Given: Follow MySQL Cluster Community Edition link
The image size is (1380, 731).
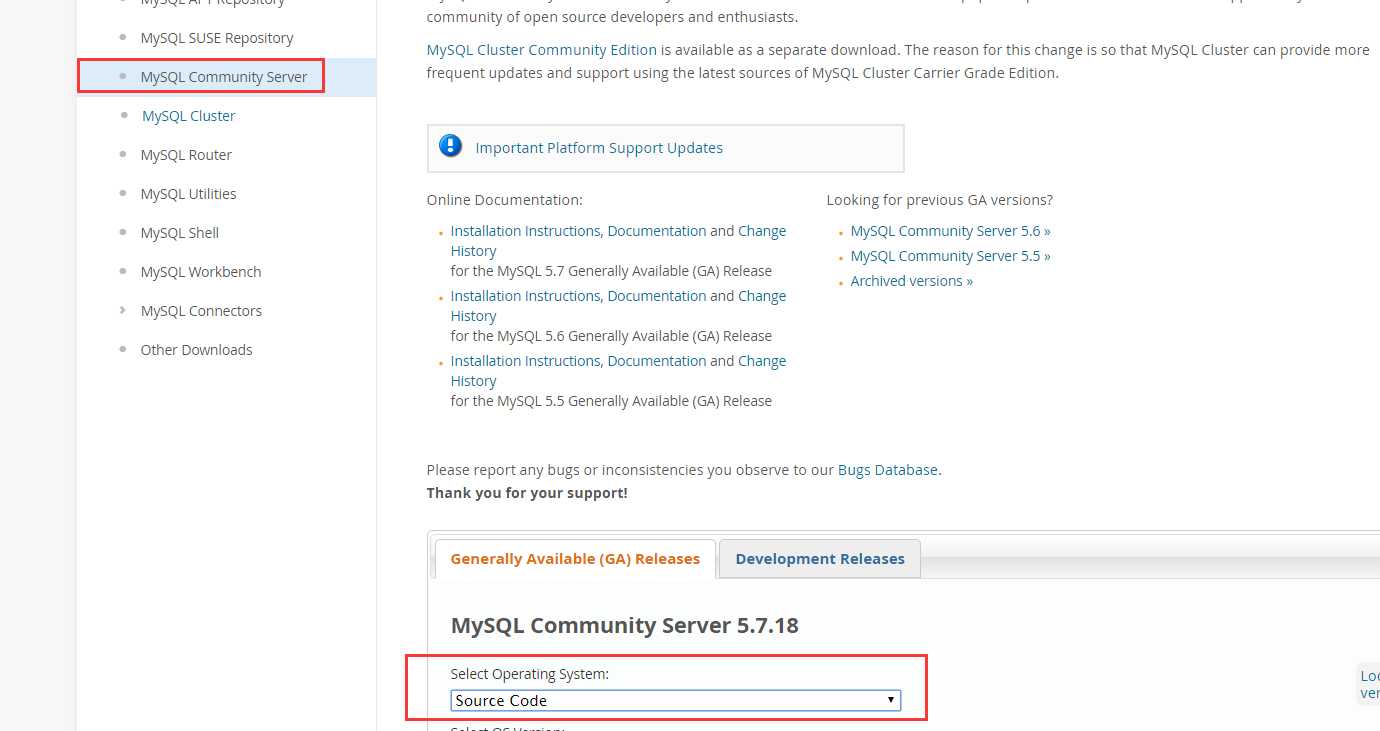Looking at the screenshot, I should [x=542, y=50].
